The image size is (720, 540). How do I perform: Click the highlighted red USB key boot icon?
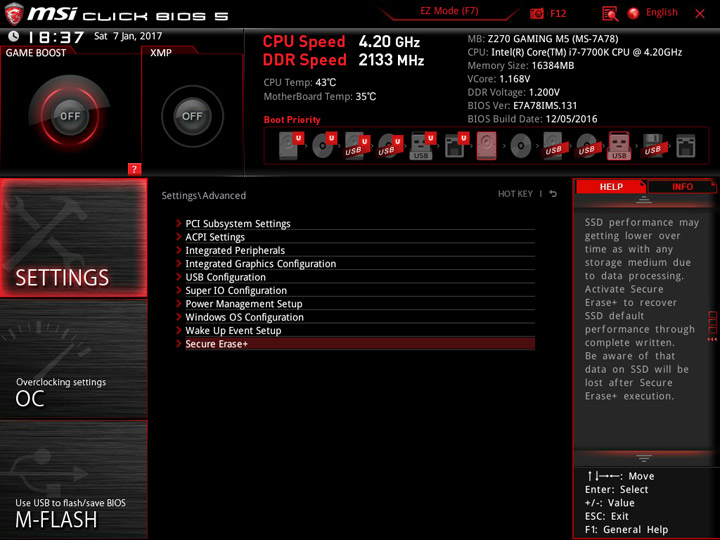pyautogui.click(x=619, y=146)
